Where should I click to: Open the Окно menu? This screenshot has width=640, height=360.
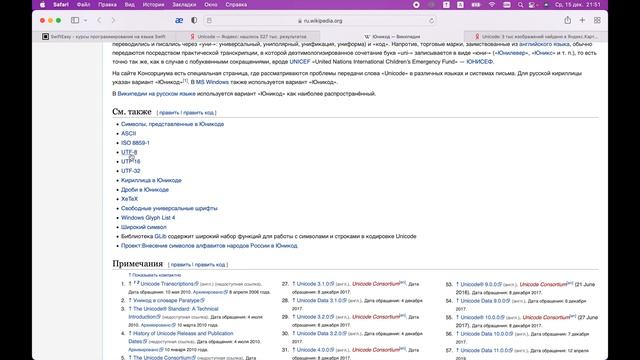tap(211, 5)
